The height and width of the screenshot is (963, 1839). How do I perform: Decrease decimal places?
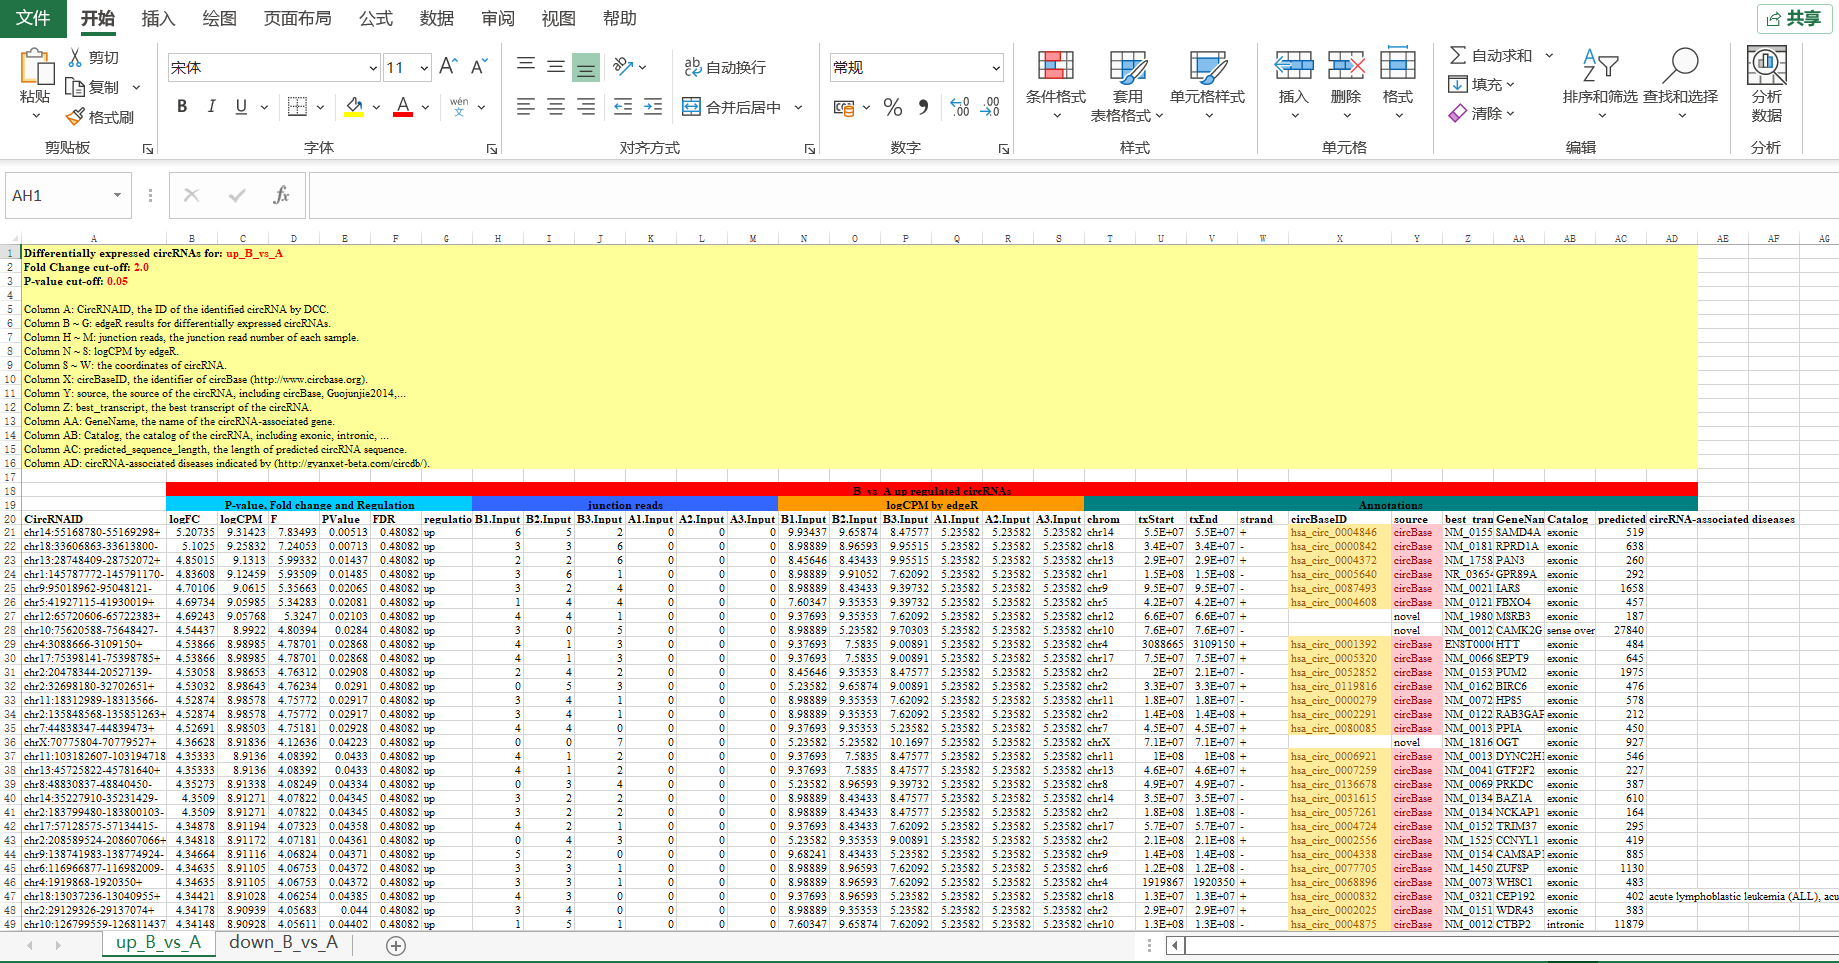click(x=990, y=107)
